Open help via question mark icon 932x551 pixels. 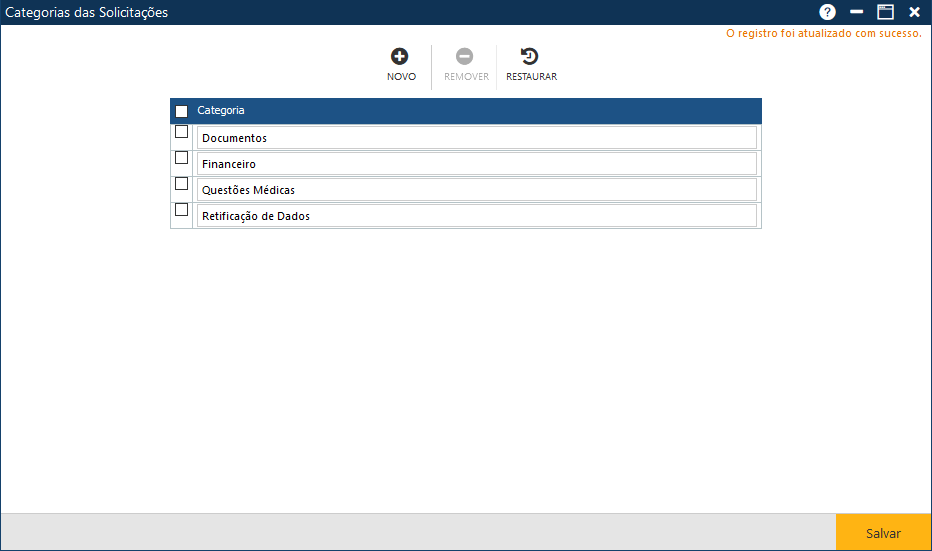tap(827, 12)
